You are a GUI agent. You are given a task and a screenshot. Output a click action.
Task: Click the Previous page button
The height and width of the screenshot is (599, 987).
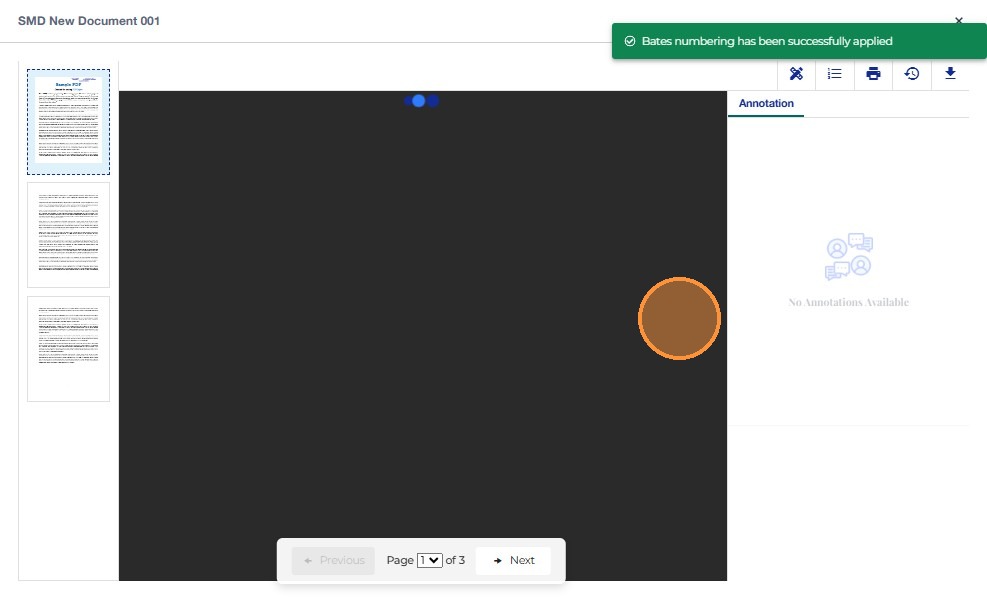[x=333, y=560]
